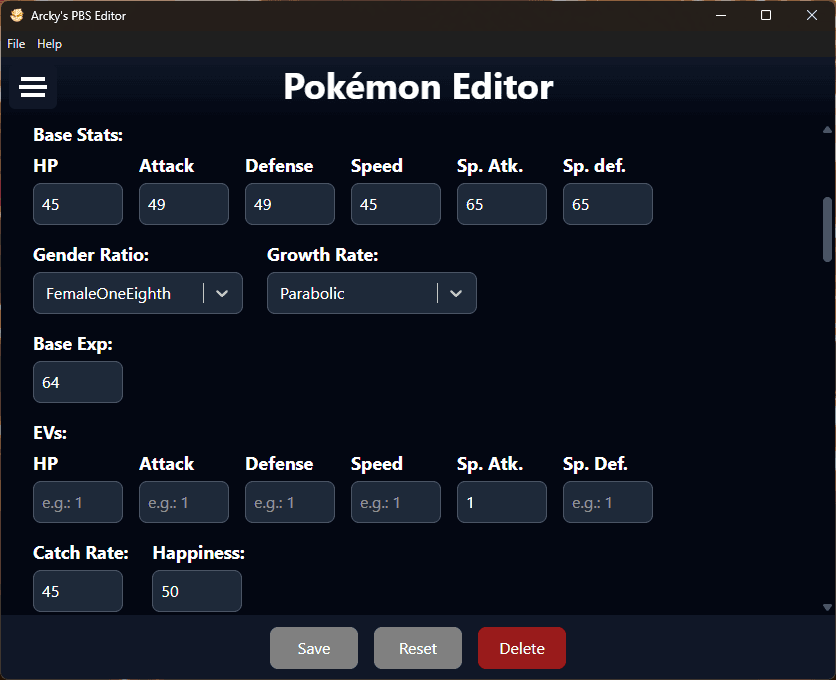Image resolution: width=836 pixels, height=680 pixels.
Task: Click the scroll down arrow
Action: click(827, 607)
